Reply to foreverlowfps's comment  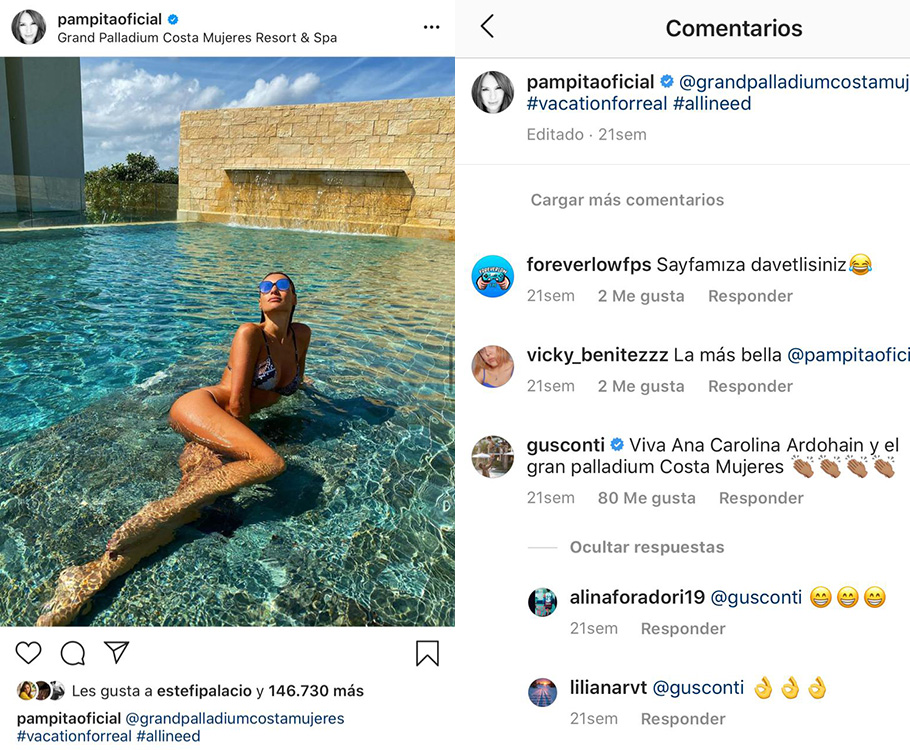[750, 296]
